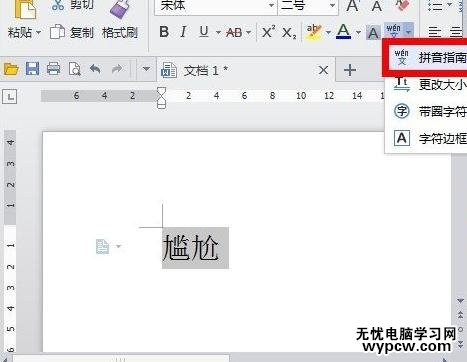Click the print icon
467x362 pixels.
coord(53,69)
